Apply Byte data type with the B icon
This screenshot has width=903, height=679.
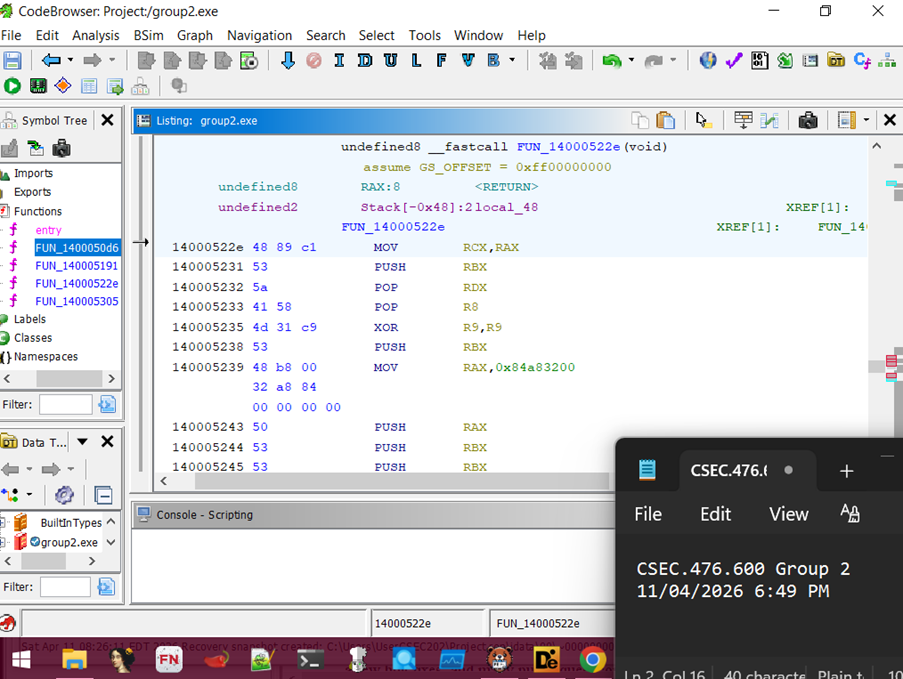pos(494,61)
